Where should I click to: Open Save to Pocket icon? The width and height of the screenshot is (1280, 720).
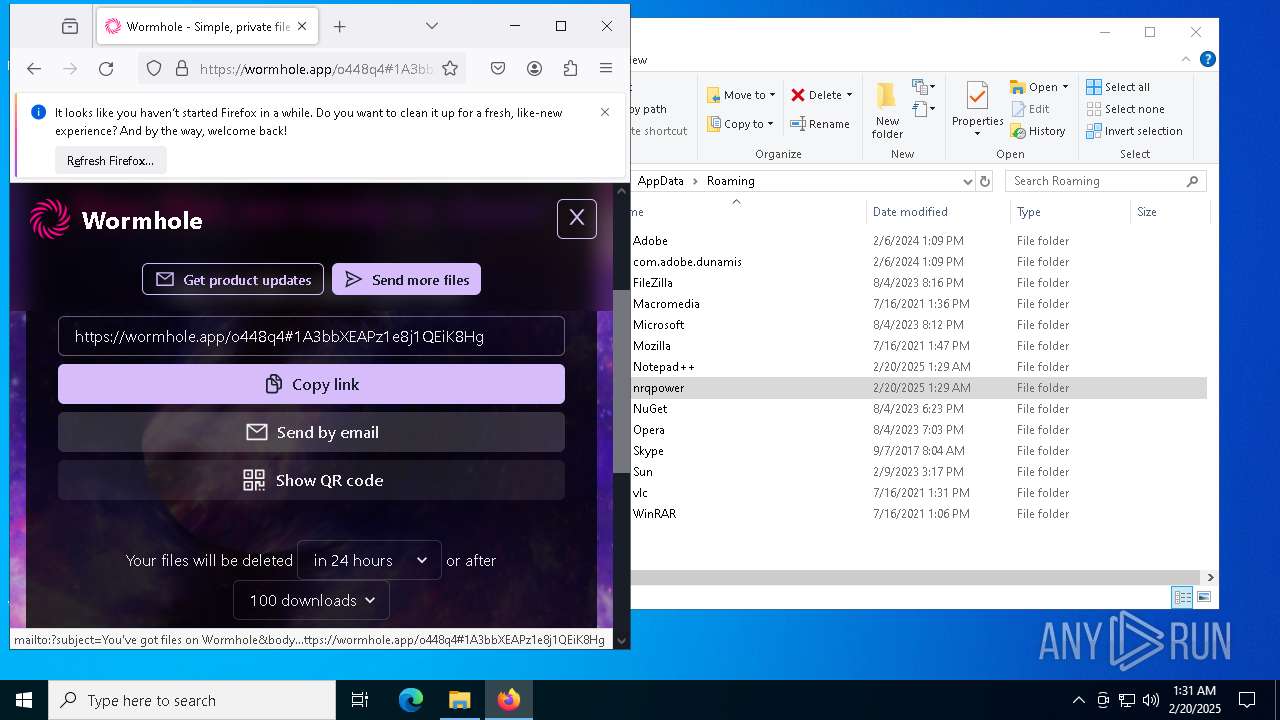coord(498,68)
